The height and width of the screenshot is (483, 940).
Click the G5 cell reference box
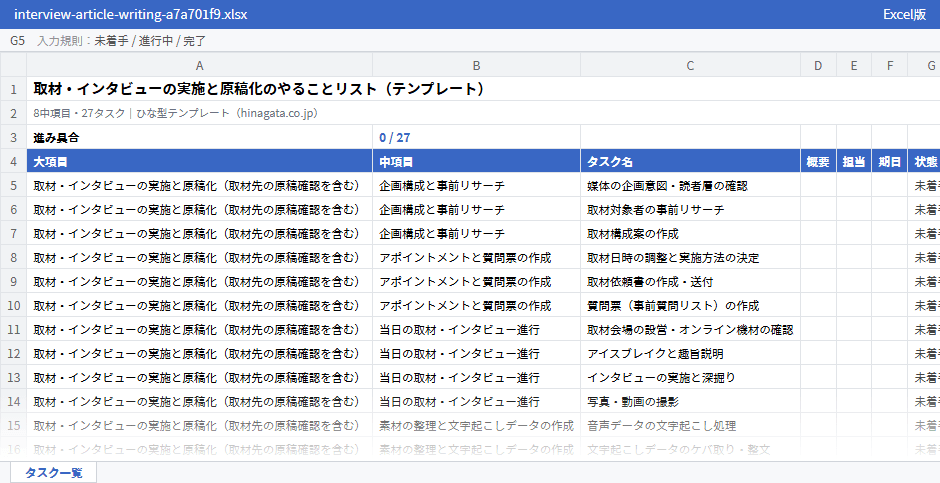[17, 41]
